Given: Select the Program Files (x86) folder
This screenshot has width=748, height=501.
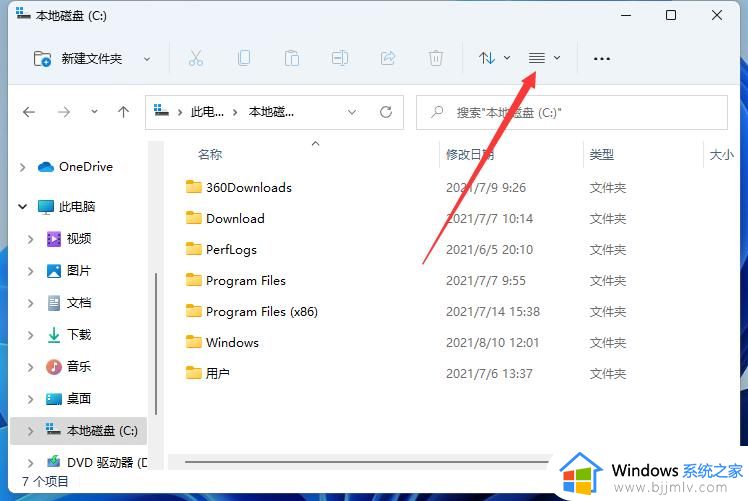Looking at the screenshot, I should click(x=251, y=312).
